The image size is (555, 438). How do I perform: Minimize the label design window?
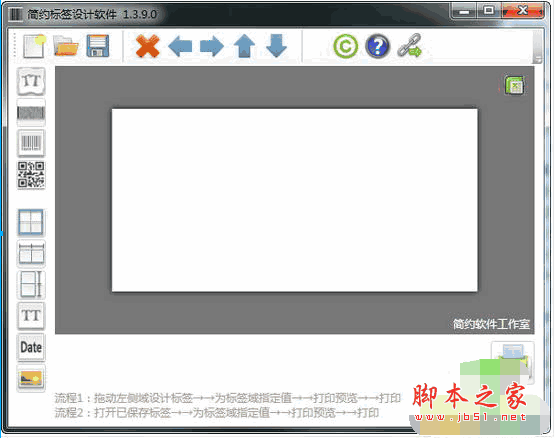pos(464,11)
